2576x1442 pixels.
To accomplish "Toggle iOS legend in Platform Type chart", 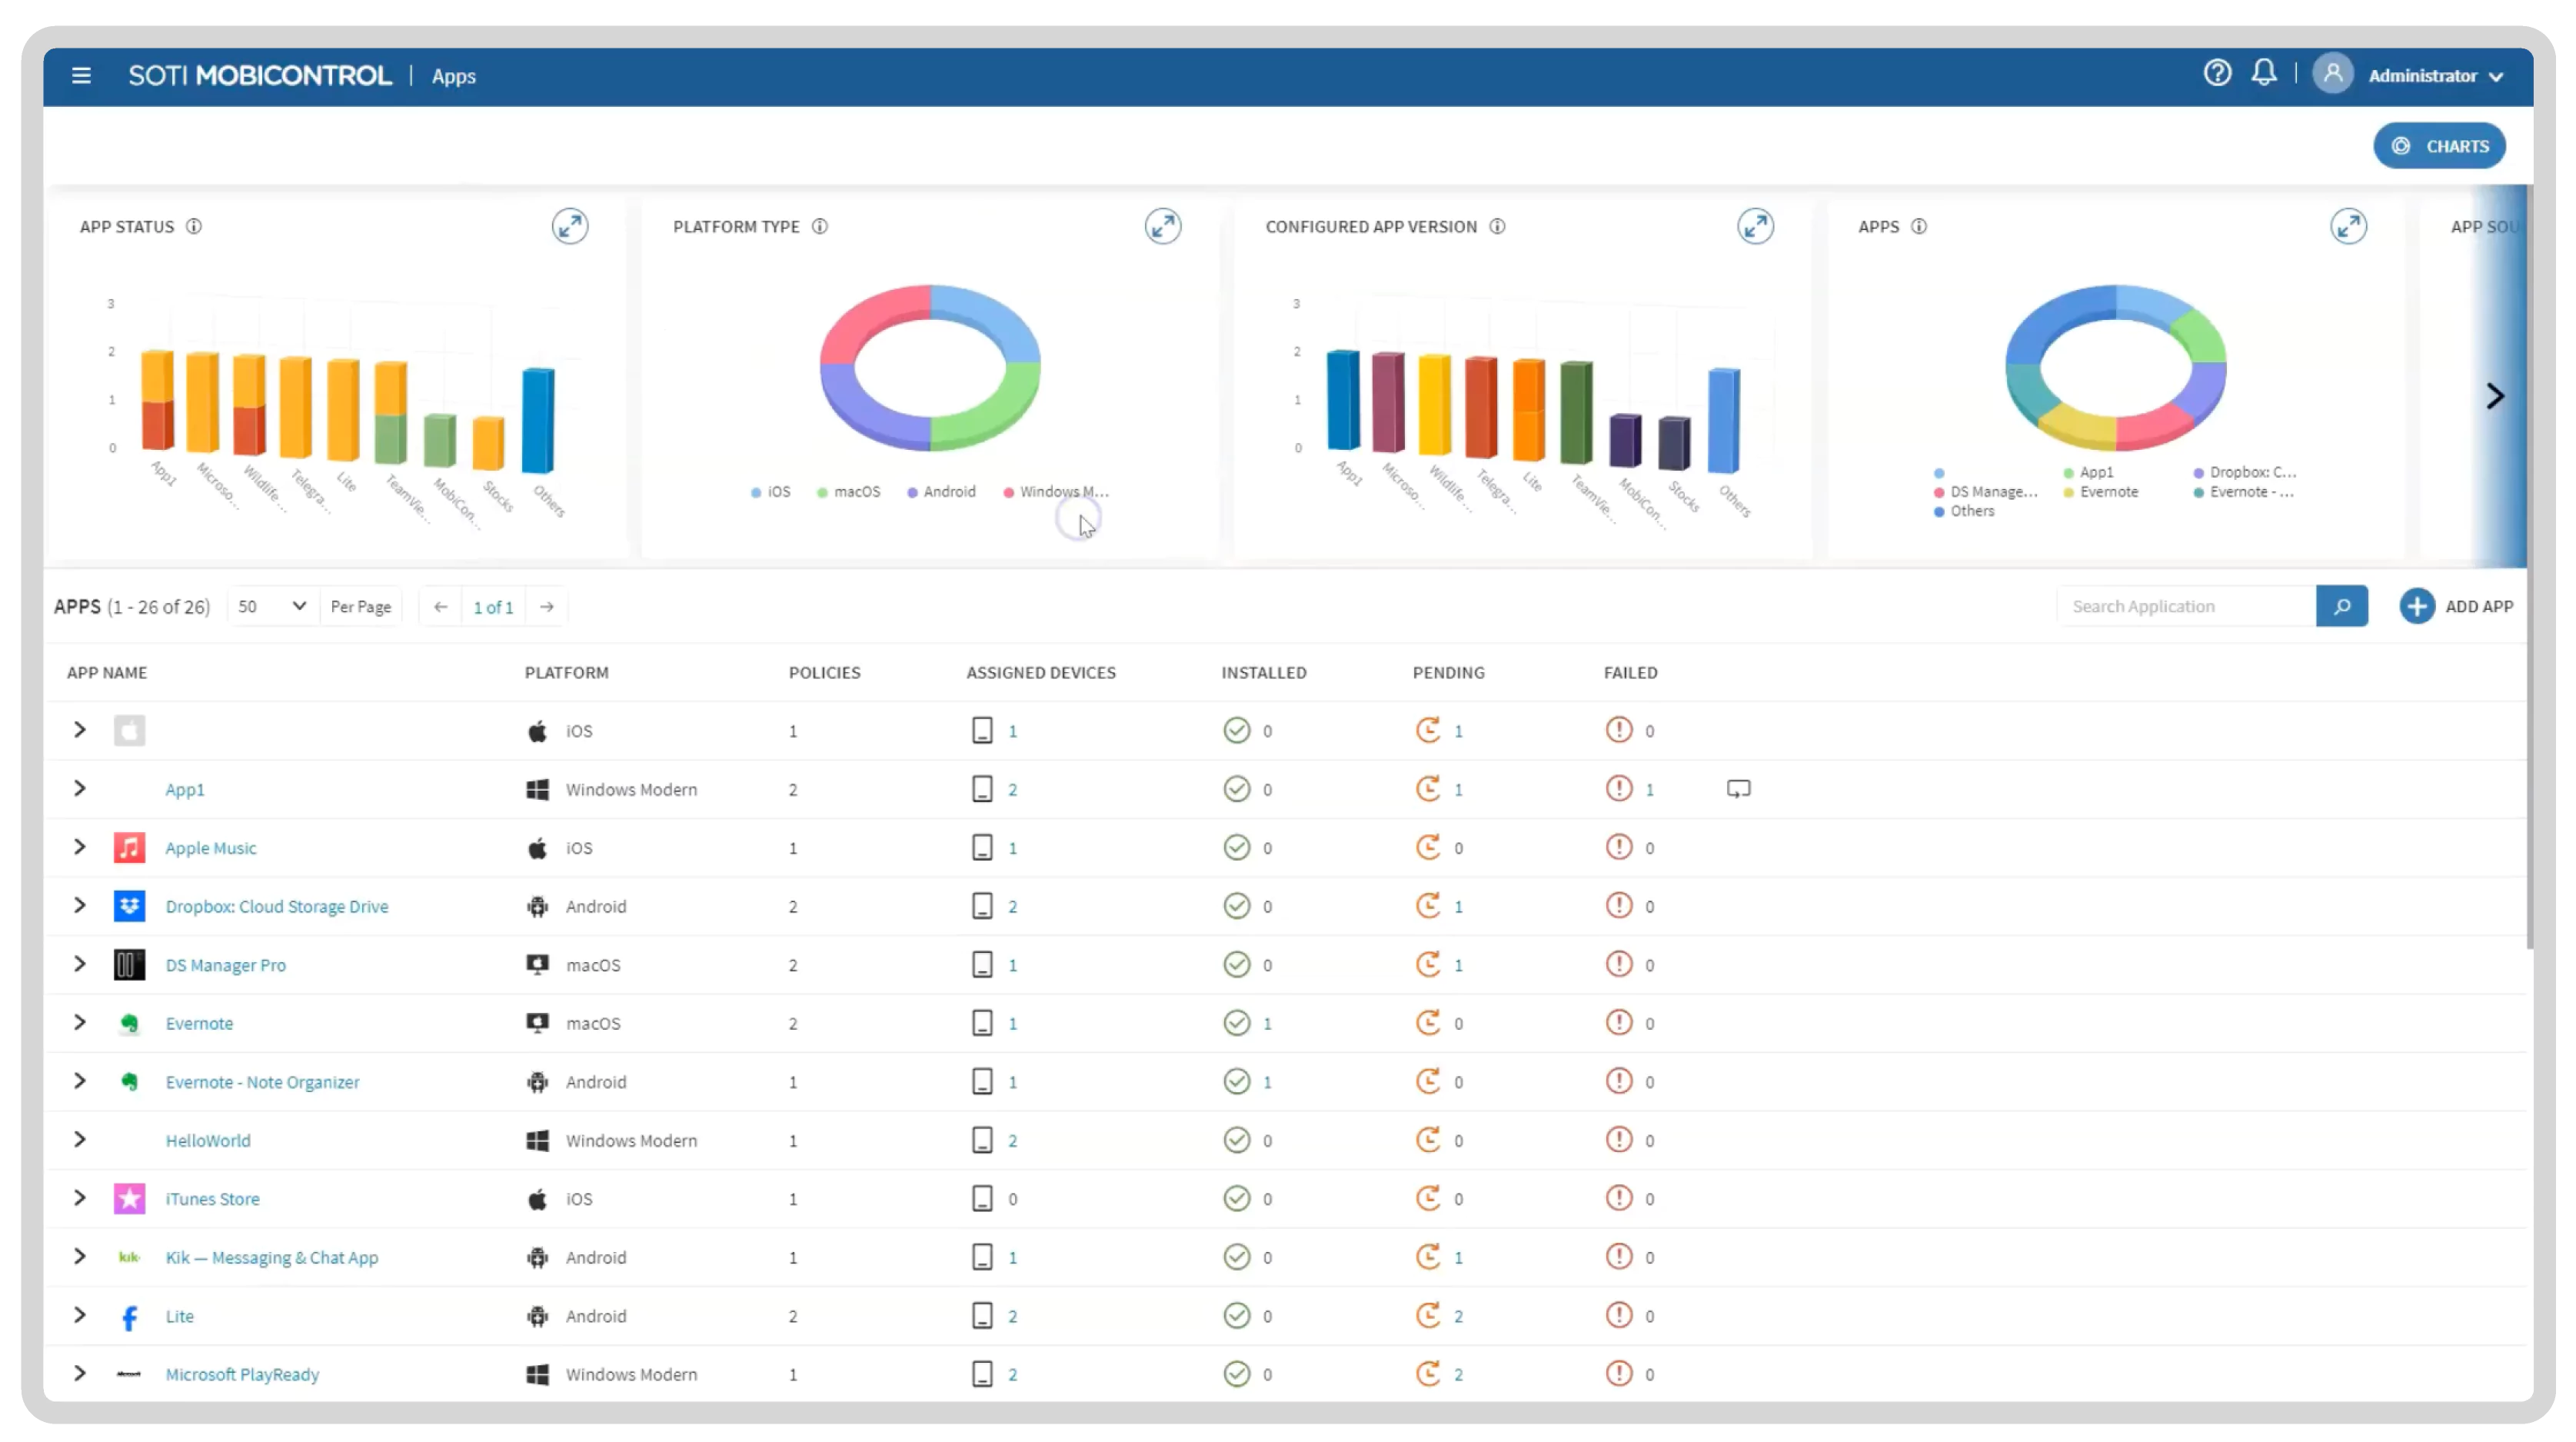I will (x=770, y=492).
